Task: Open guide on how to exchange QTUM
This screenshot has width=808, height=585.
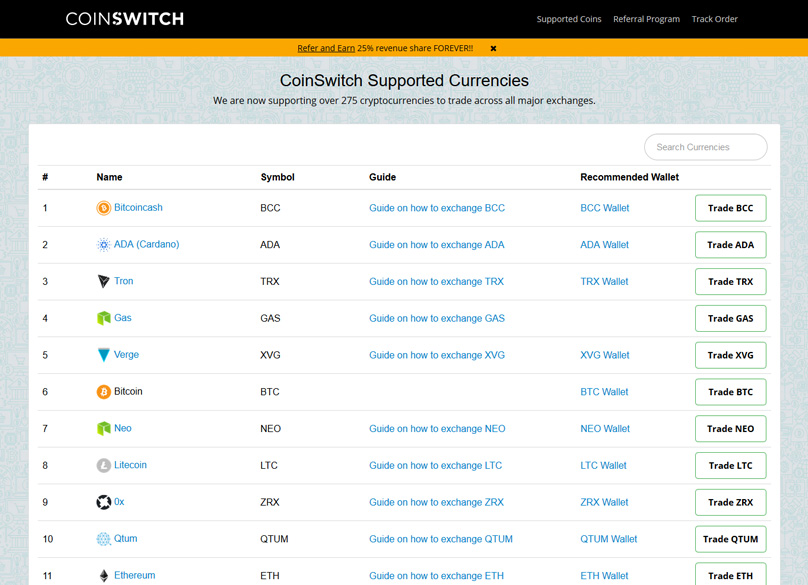Action: (x=441, y=539)
